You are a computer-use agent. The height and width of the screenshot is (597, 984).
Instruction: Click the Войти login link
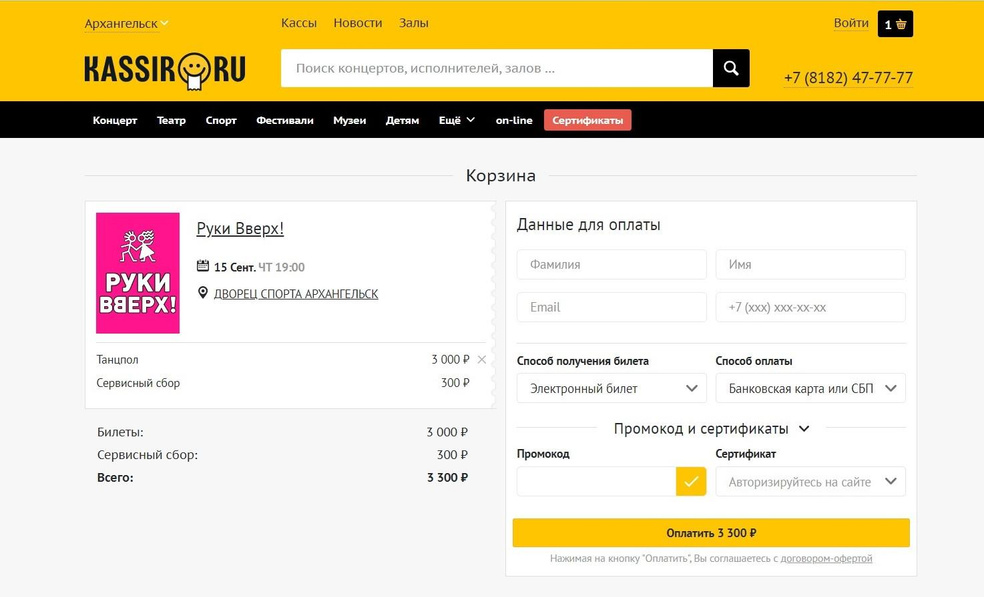851,23
